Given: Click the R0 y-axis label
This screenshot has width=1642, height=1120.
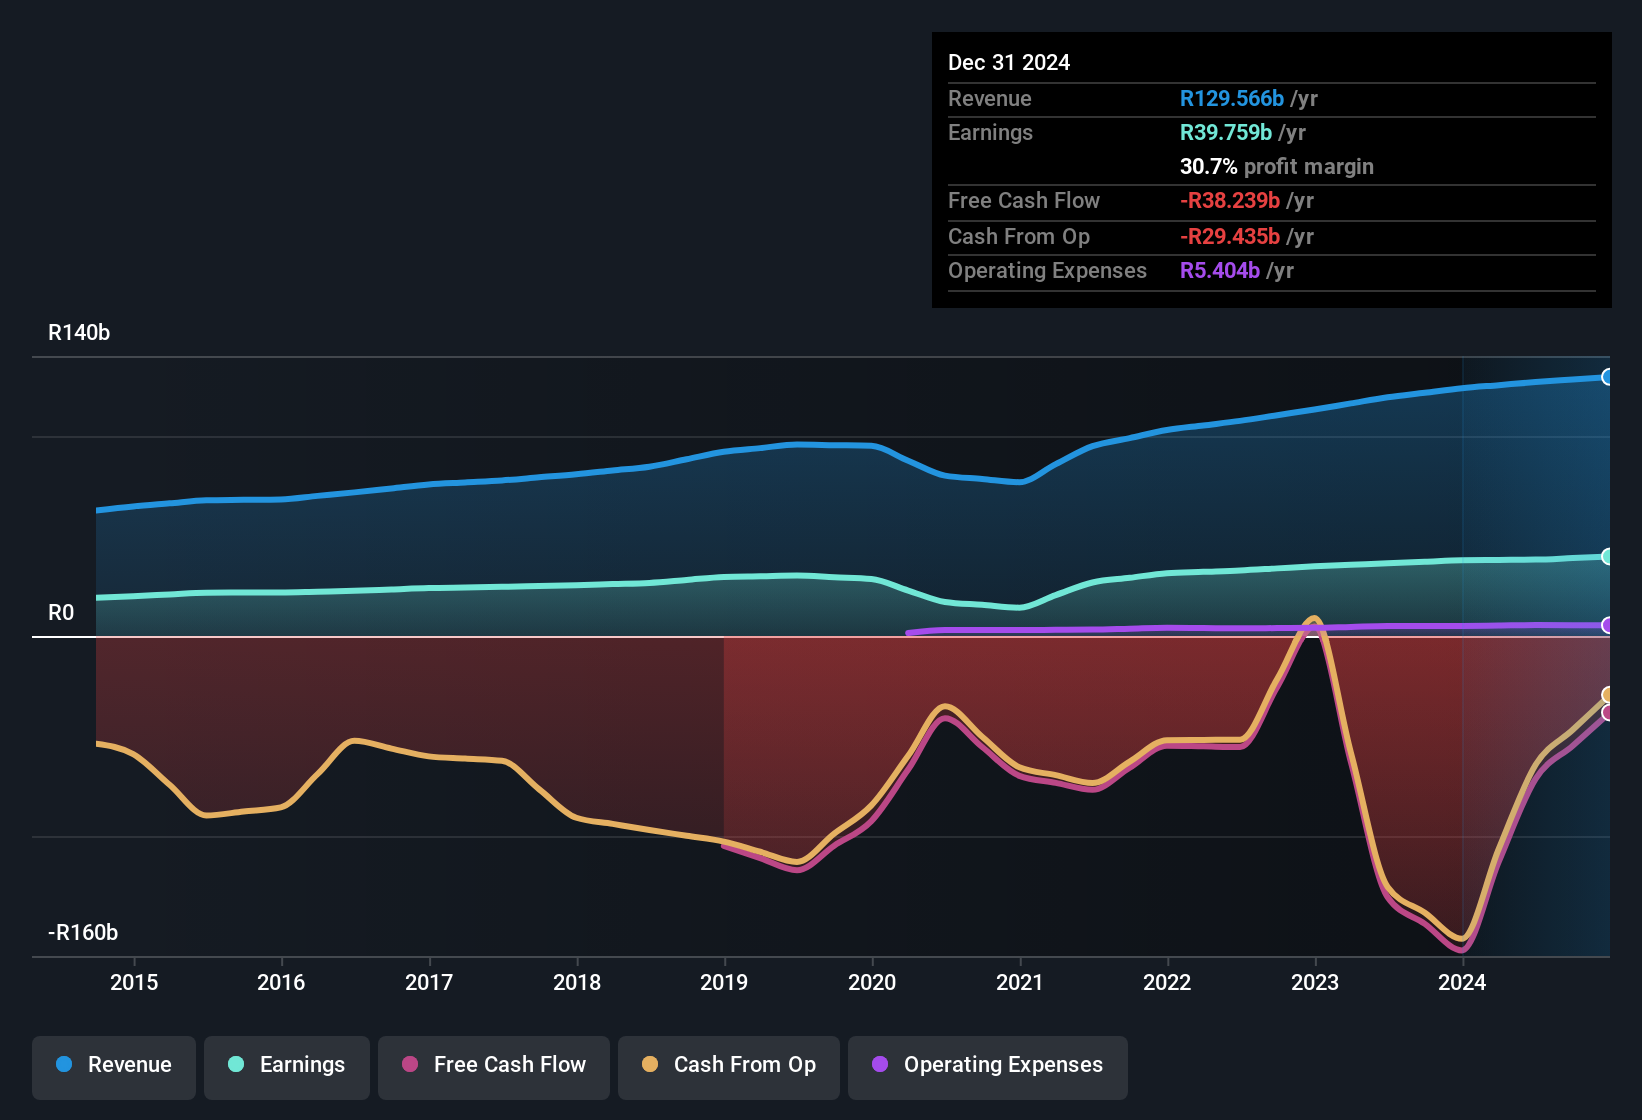Looking at the screenshot, I should (x=61, y=613).
